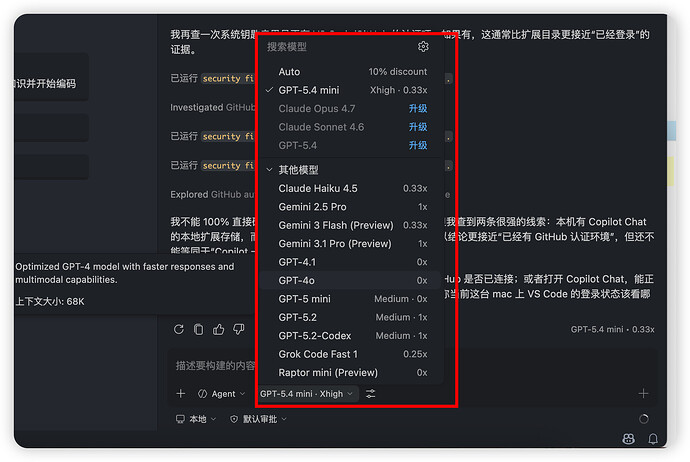
Task: Click the 'Investigated GitHub' step text
Action: pos(213,107)
